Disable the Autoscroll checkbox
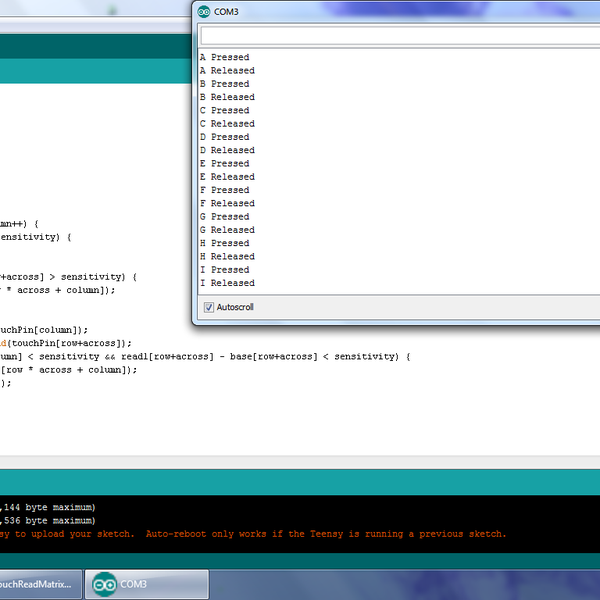Screen dimensions: 600x600 point(209,307)
